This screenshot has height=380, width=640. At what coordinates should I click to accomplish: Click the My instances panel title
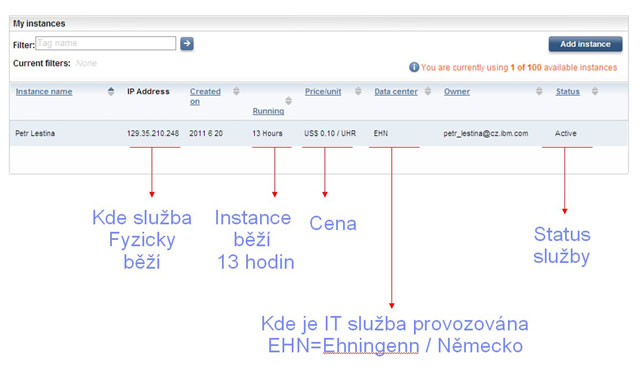[x=39, y=23]
